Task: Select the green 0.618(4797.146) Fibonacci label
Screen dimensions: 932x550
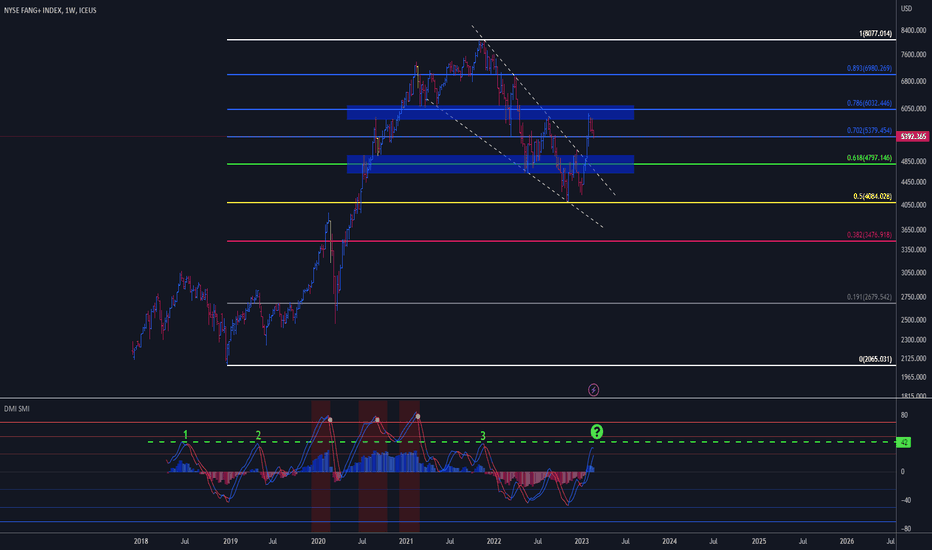Action: tap(870, 158)
